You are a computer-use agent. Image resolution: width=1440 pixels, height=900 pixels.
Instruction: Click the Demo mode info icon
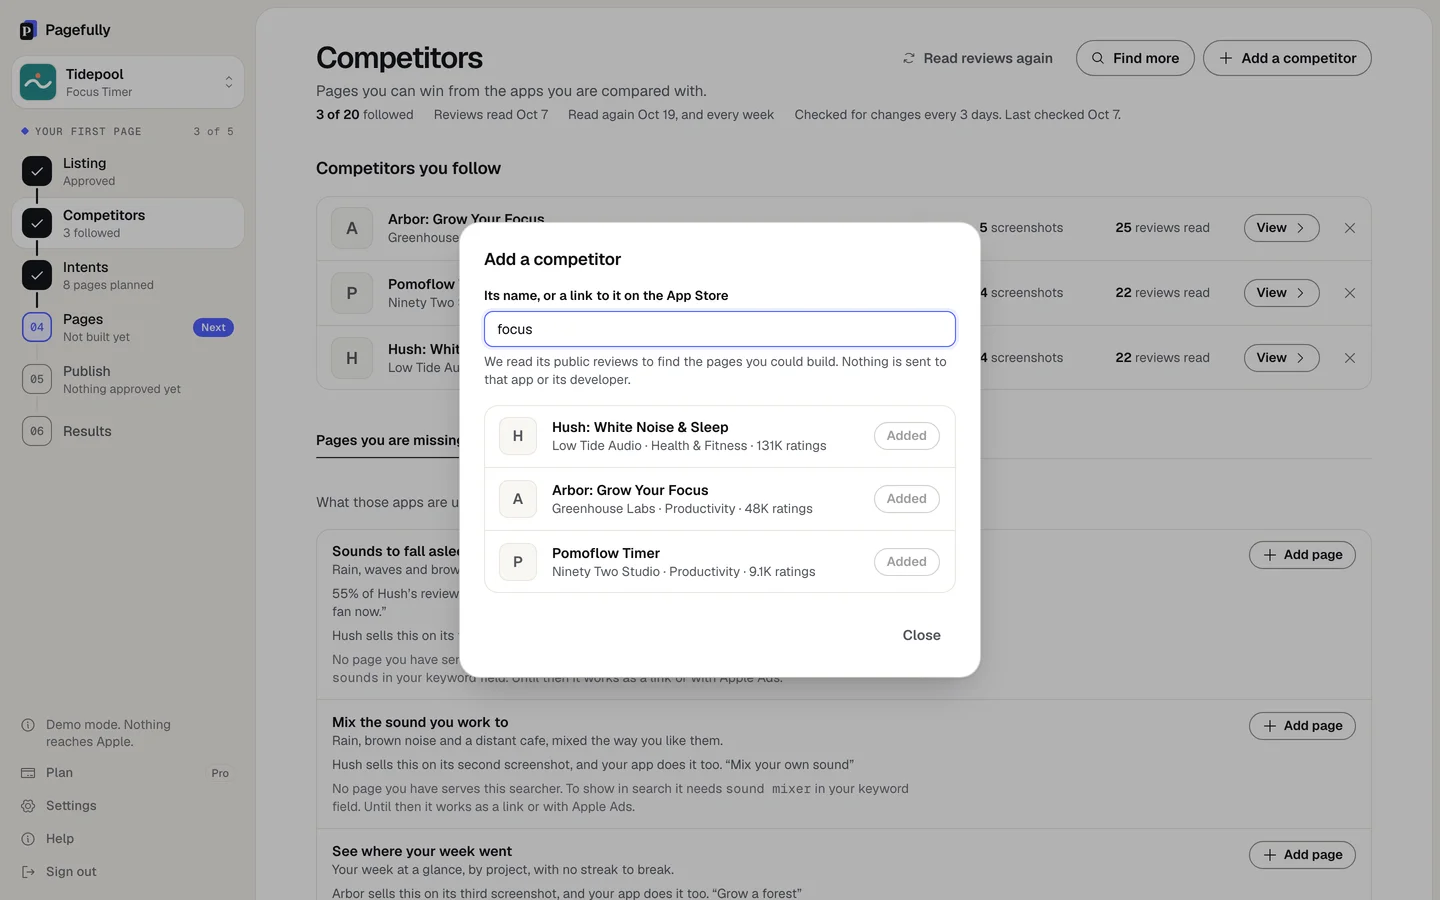point(28,725)
